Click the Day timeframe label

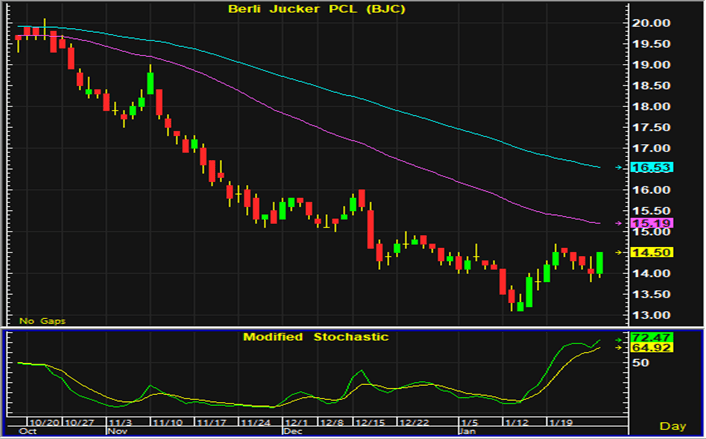679,428
